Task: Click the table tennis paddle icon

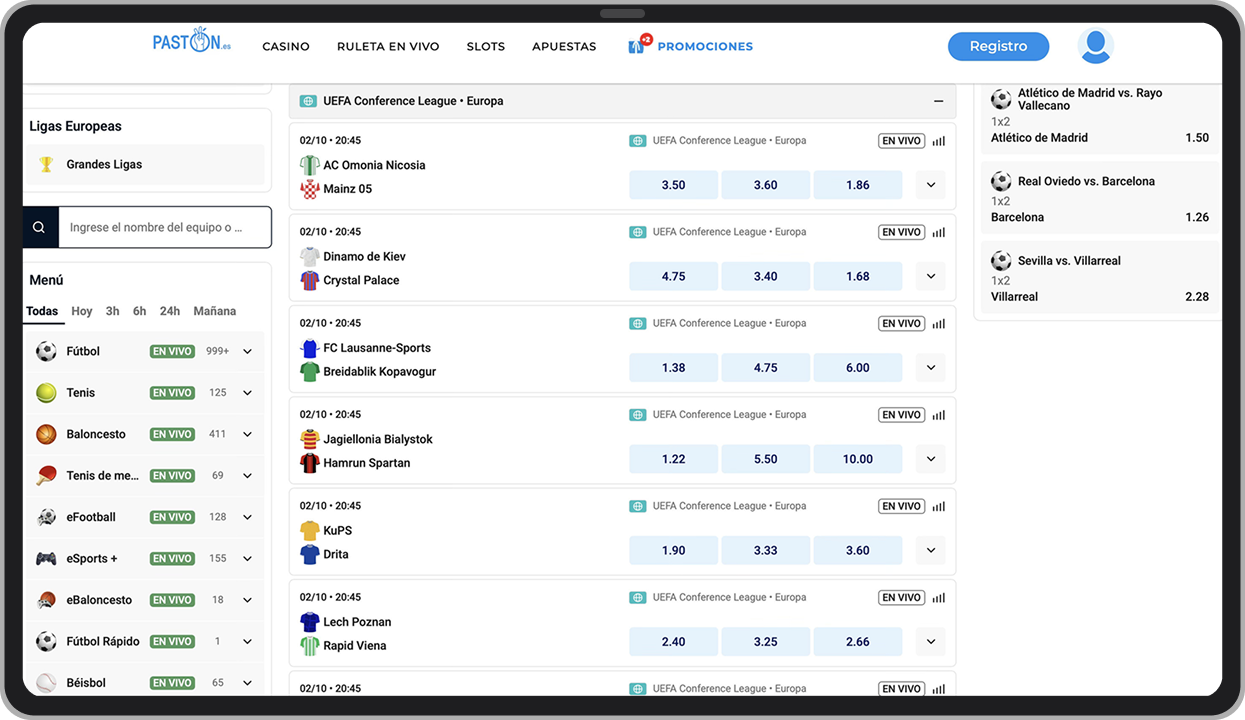Action: point(46,476)
